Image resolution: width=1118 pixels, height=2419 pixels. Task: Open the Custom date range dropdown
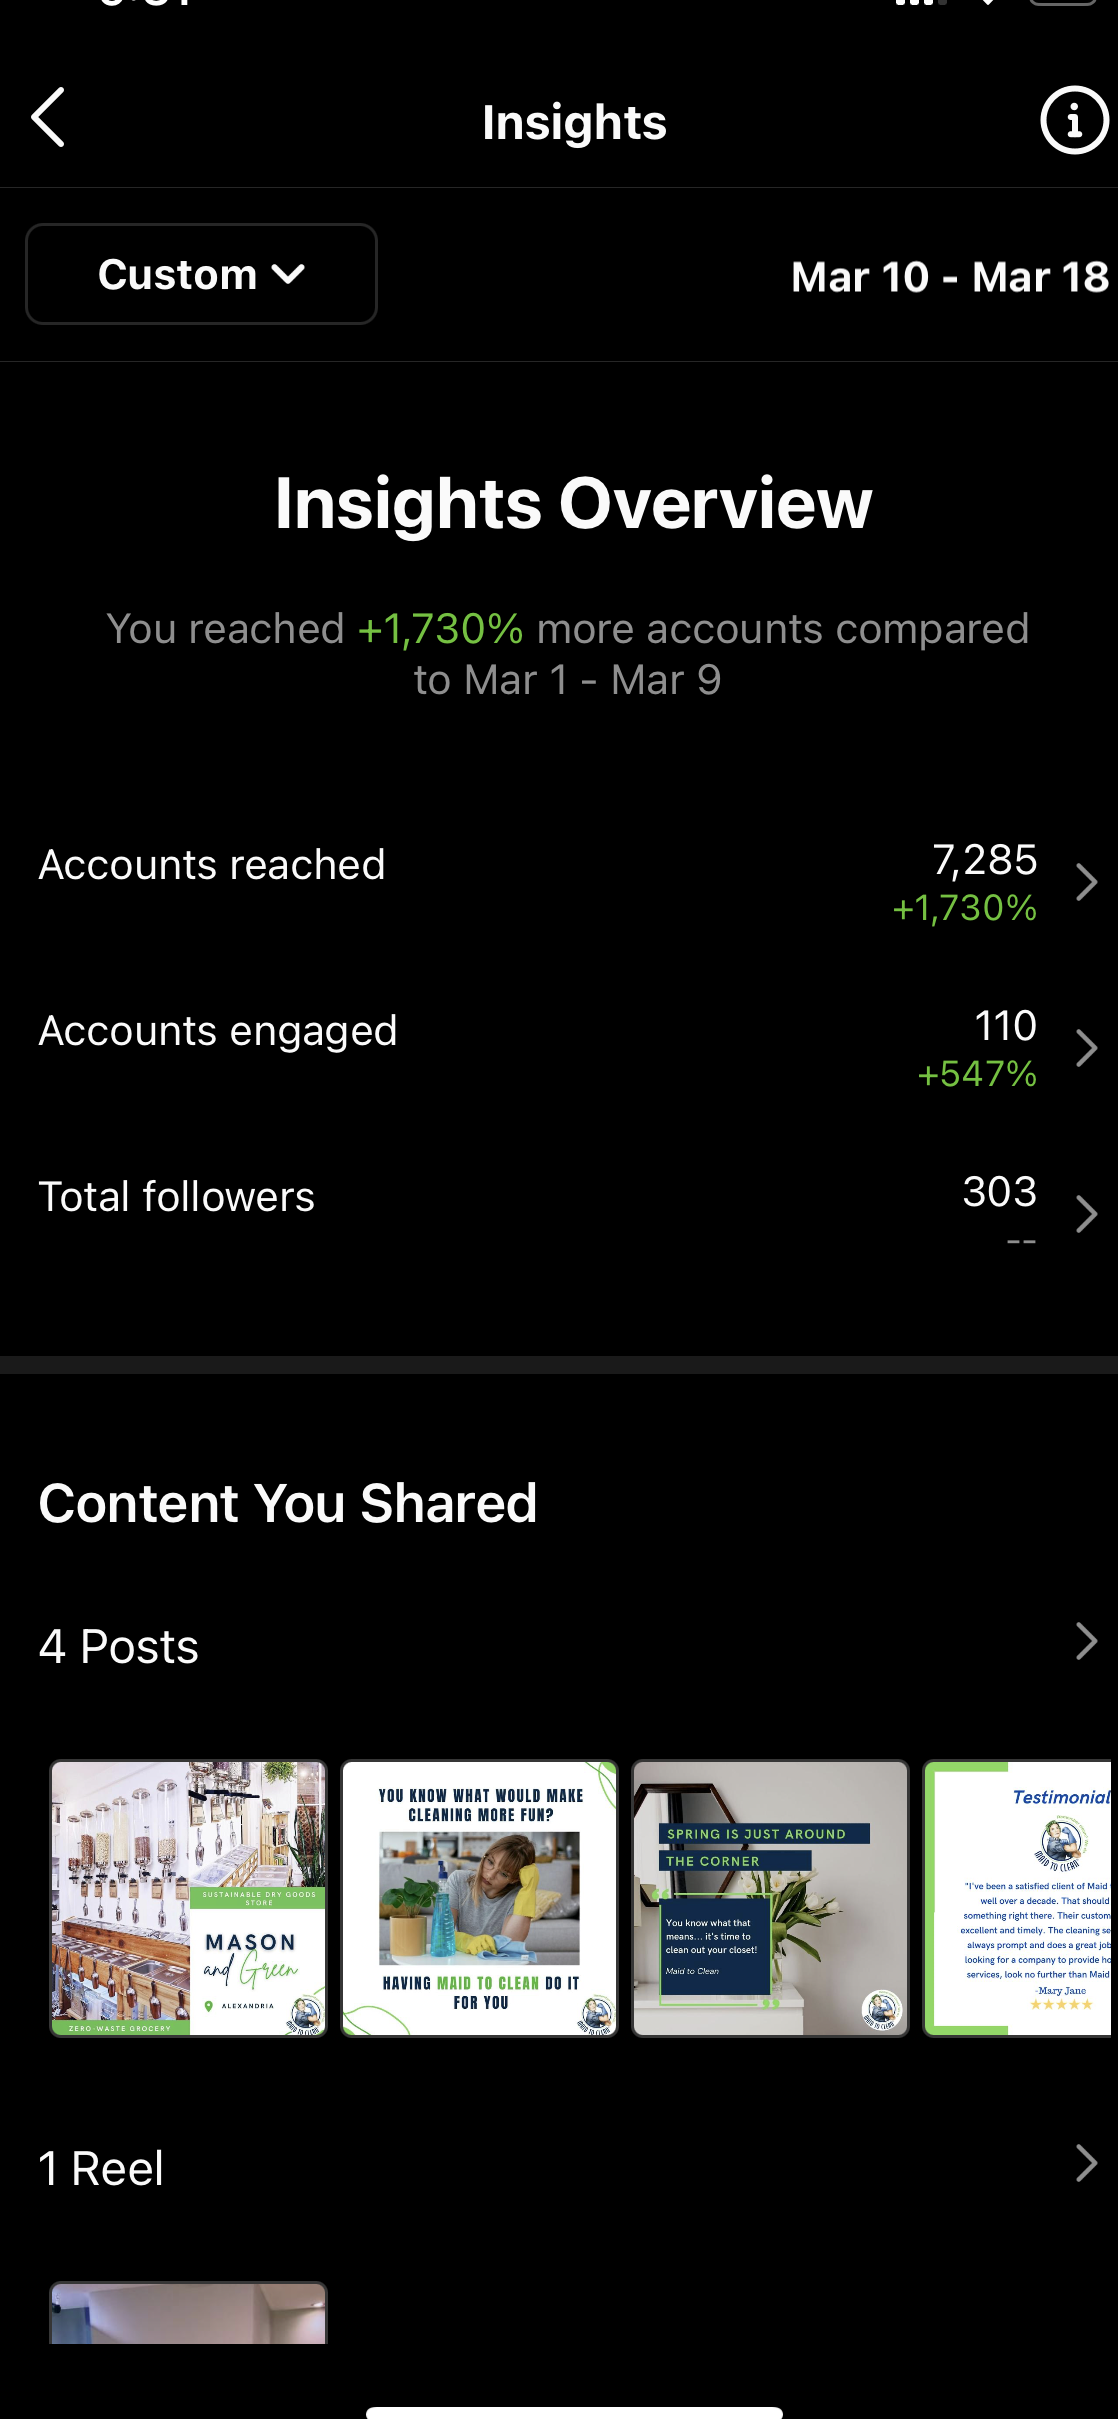click(201, 274)
